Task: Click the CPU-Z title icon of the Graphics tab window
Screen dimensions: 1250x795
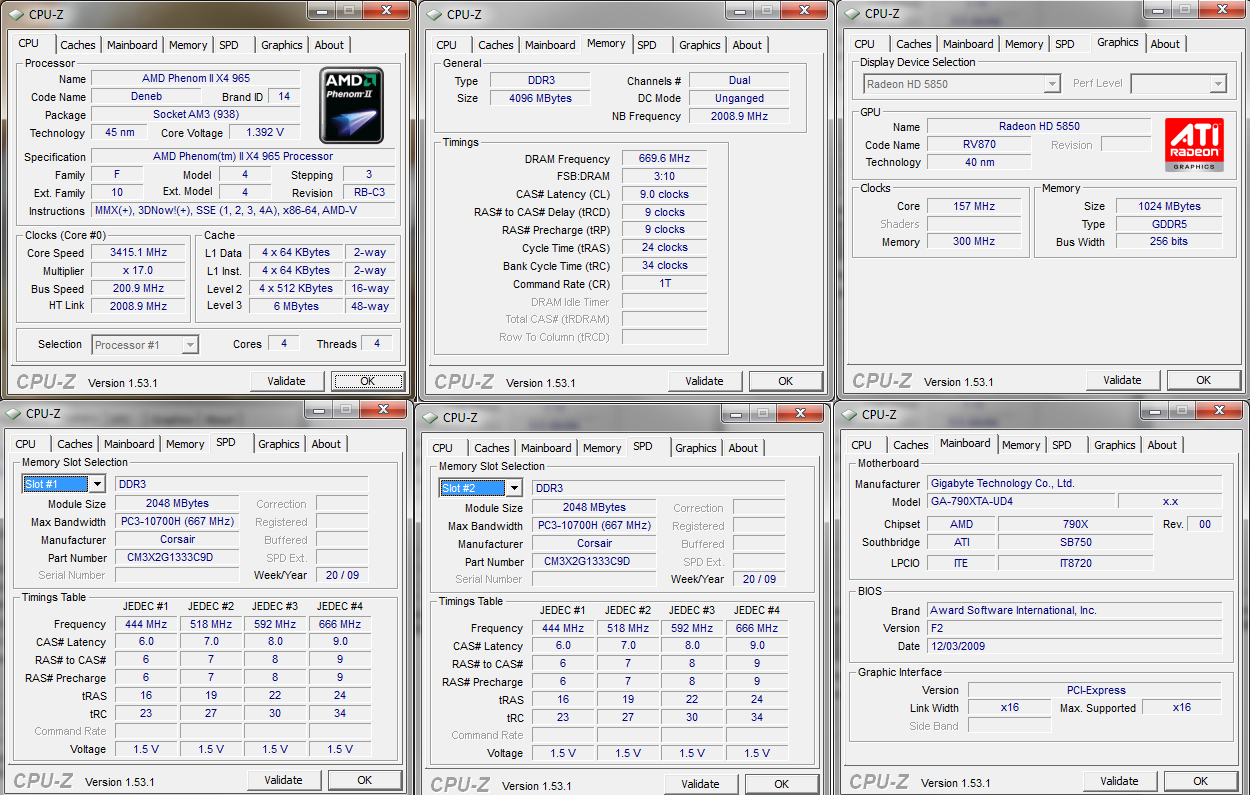Action: (851, 14)
